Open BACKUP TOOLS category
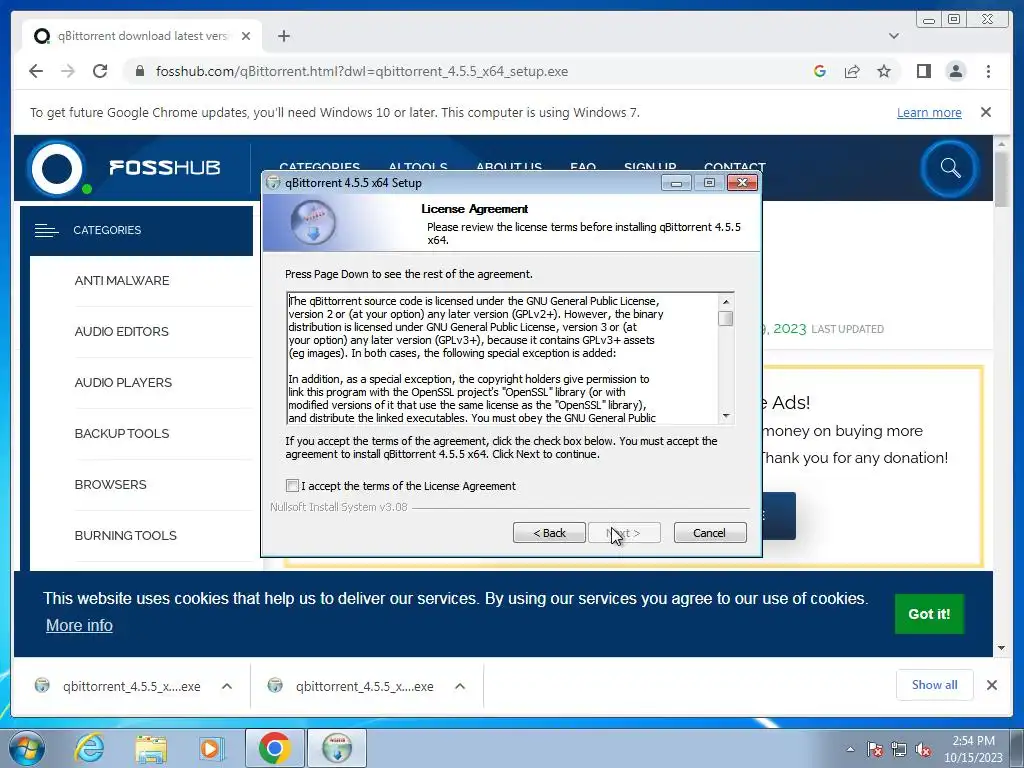This screenshot has height=768, width=1024. point(122,434)
